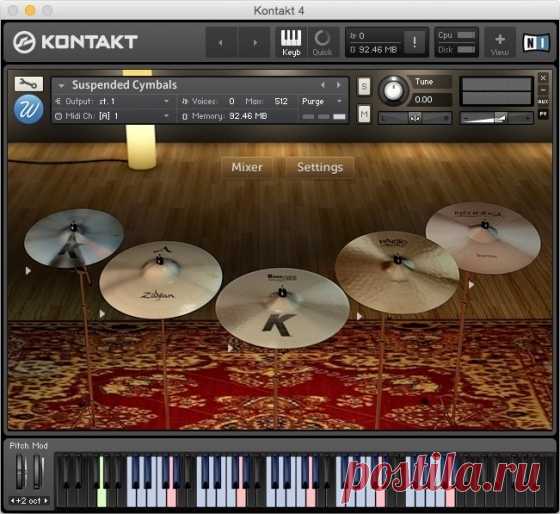Screen dimensions: 560x514
Task: Minimize the instrument header view
Action: 543,90
